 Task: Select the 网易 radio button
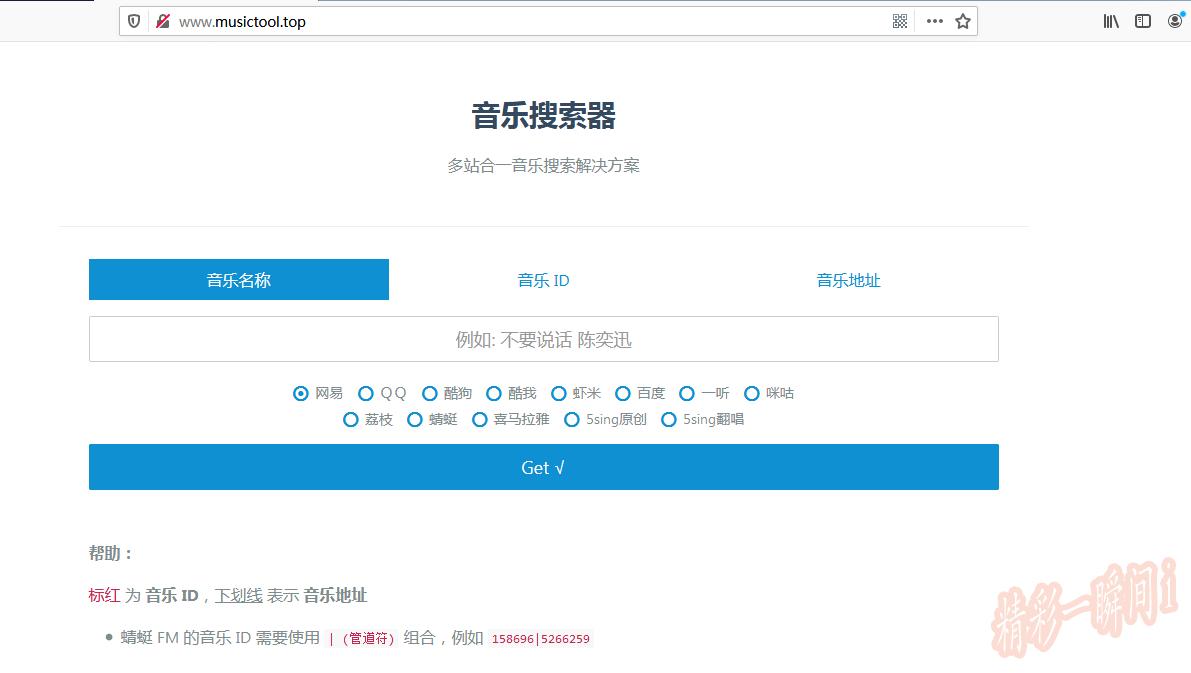click(x=301, y=393)
